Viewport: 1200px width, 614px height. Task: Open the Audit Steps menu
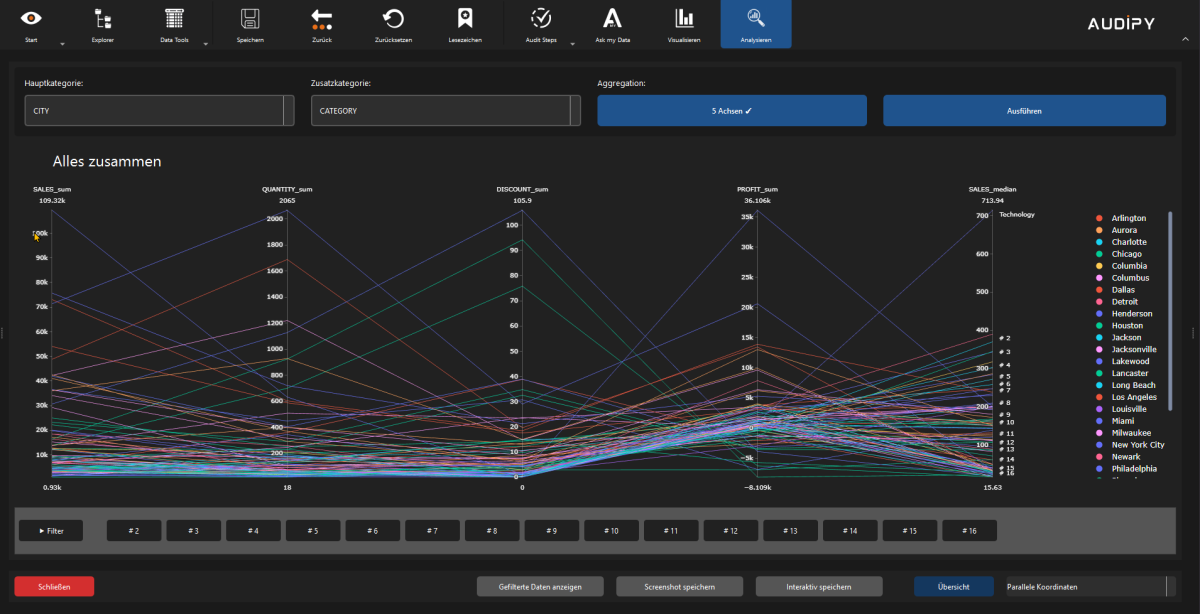(x=541, y=24)
